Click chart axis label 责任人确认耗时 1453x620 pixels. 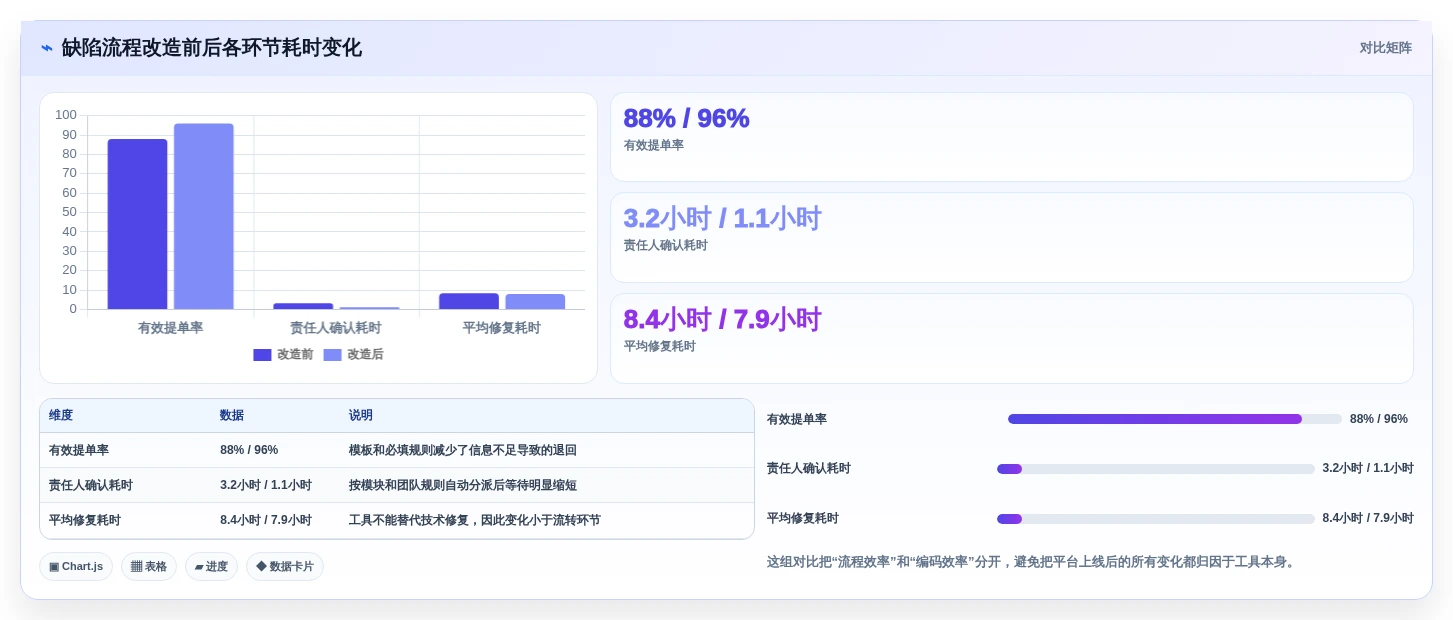coord(336,328)
